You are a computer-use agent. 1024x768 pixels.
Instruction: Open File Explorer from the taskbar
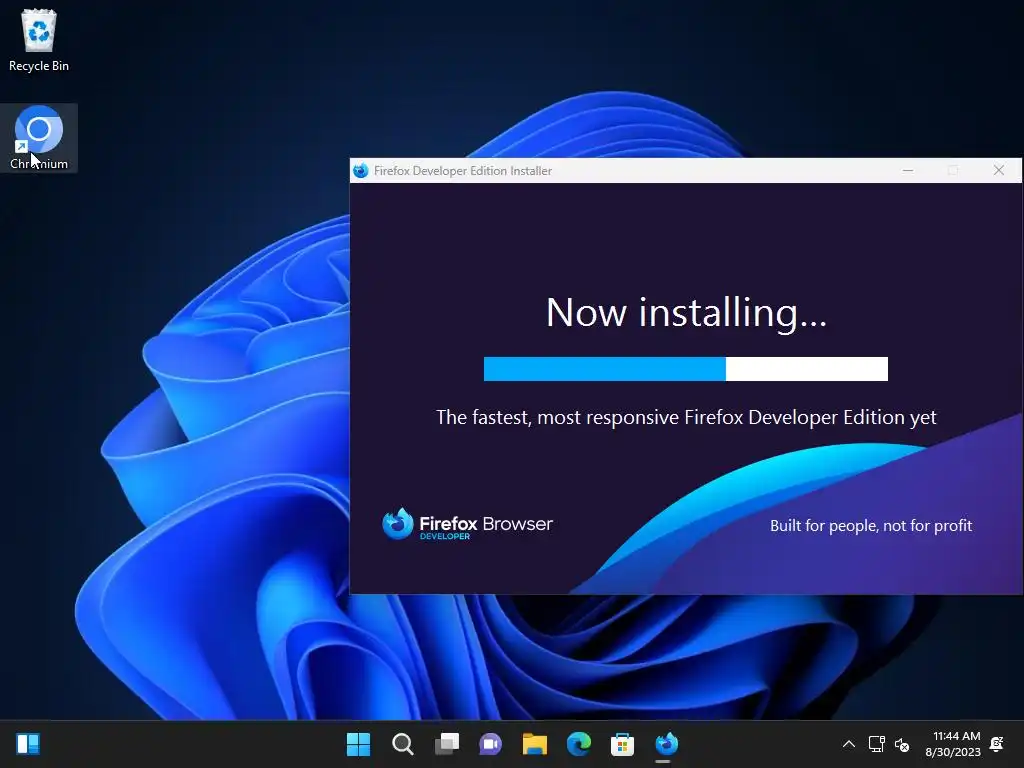pyautogui.click(x=534, y=744)
